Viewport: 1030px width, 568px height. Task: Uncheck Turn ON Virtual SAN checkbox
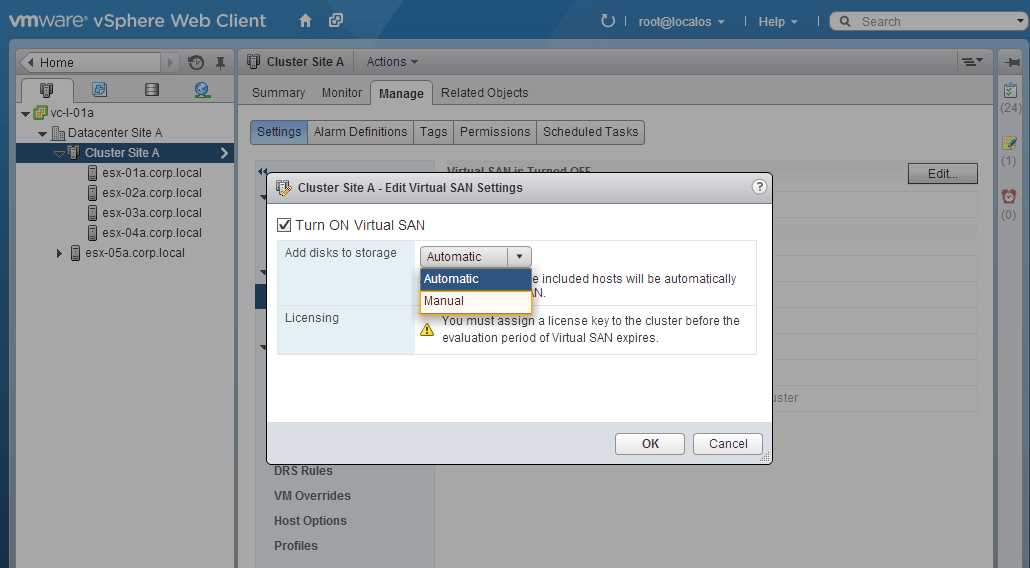coord(285,225)
